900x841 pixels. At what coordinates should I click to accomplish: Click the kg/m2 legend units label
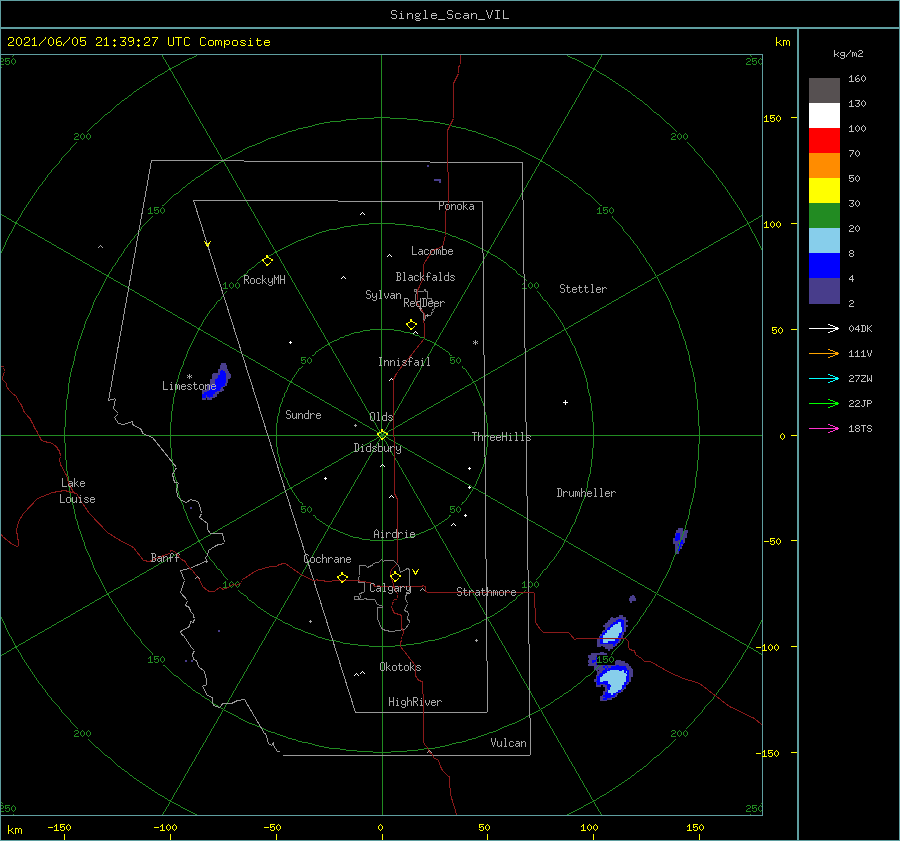848,54
